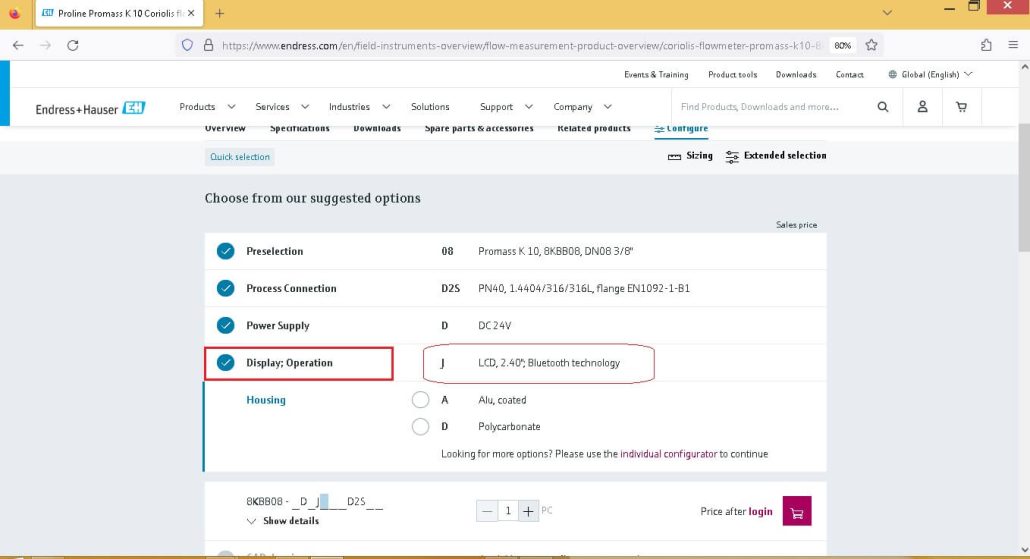Open a new browser tab
The height and width of the screenshot is (559, 1030).
tap(219, 13)
